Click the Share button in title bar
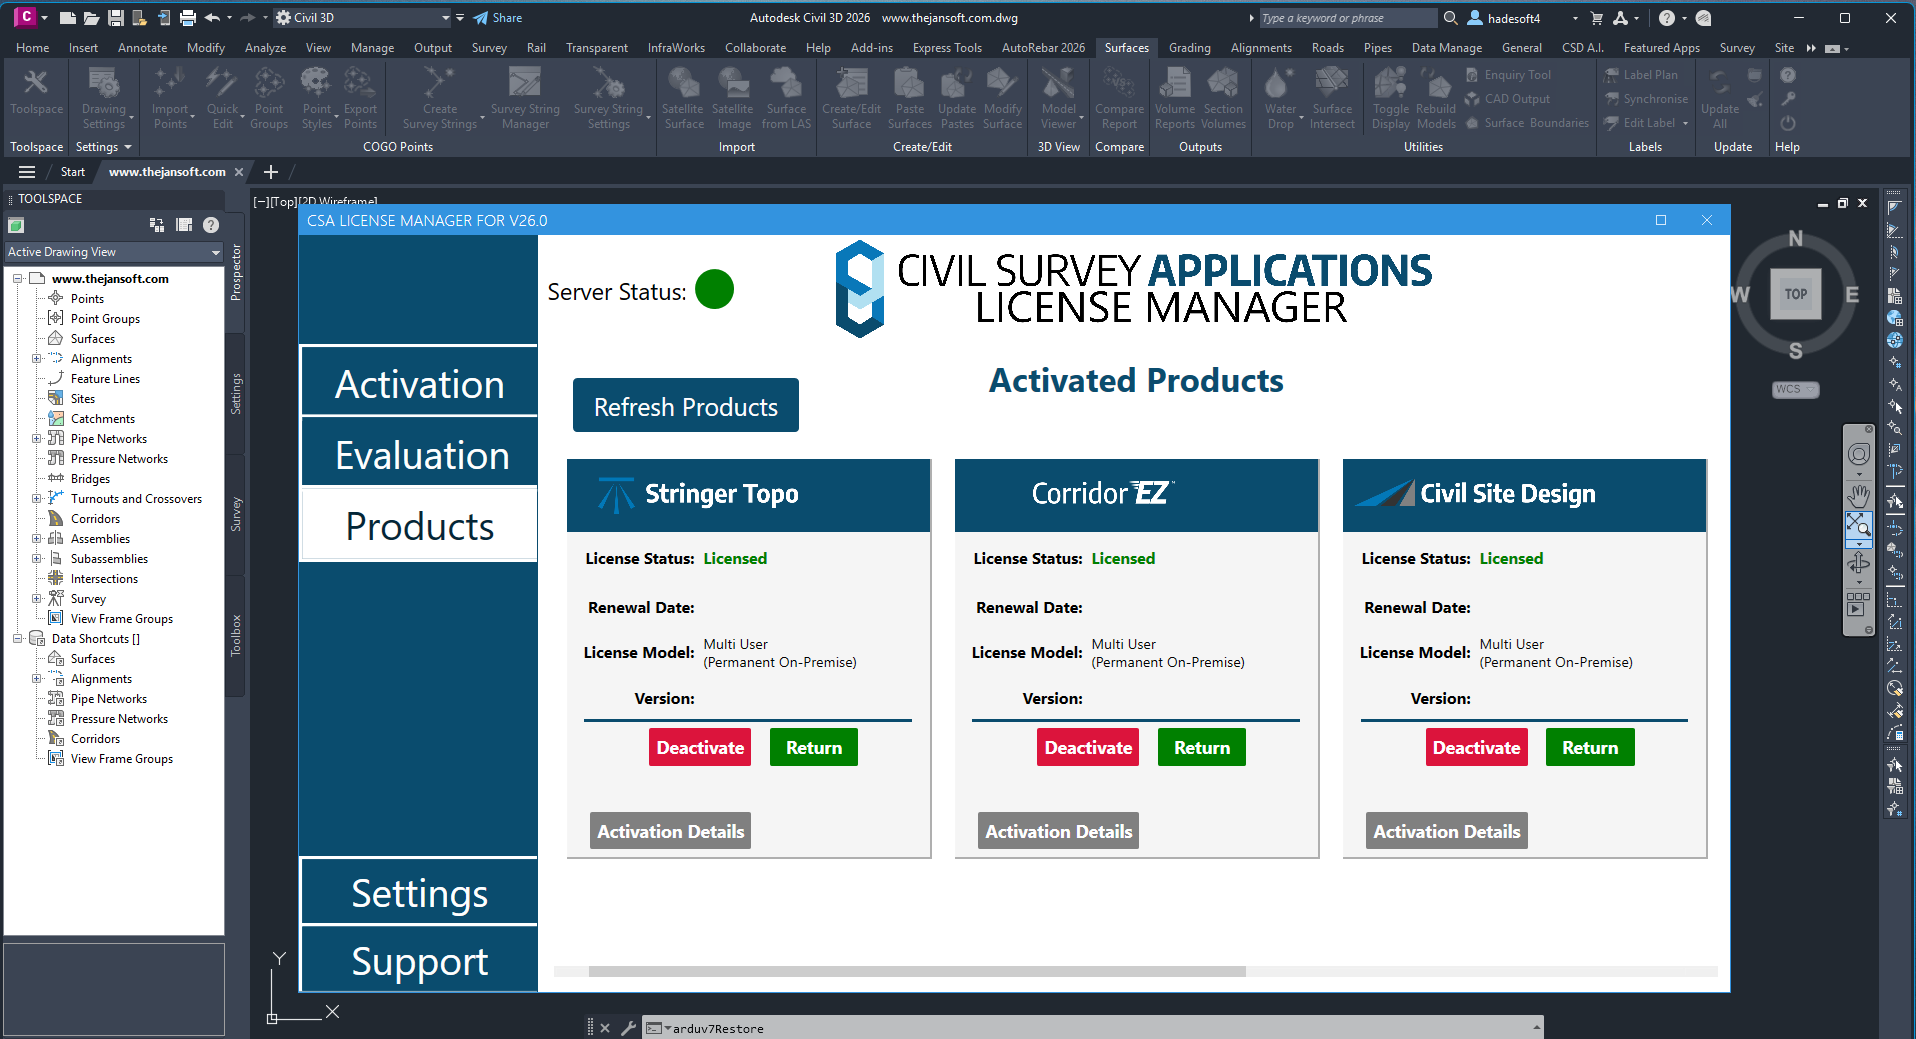The width and height of the screenshot is (1916, 1039). click(x=498, y=18)
